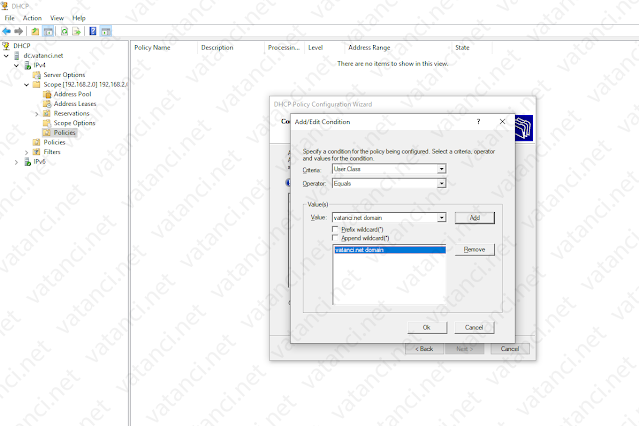Image resolution: width=639 pixels, height=426 pixels.
Task: Select 'vatanci.net domain' entry in values list
Action: 390,250
